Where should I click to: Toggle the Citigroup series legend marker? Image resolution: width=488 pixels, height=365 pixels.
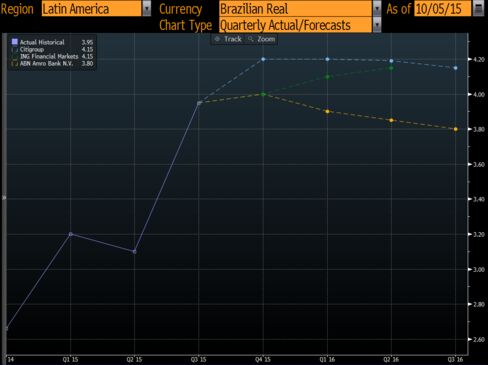15,49
